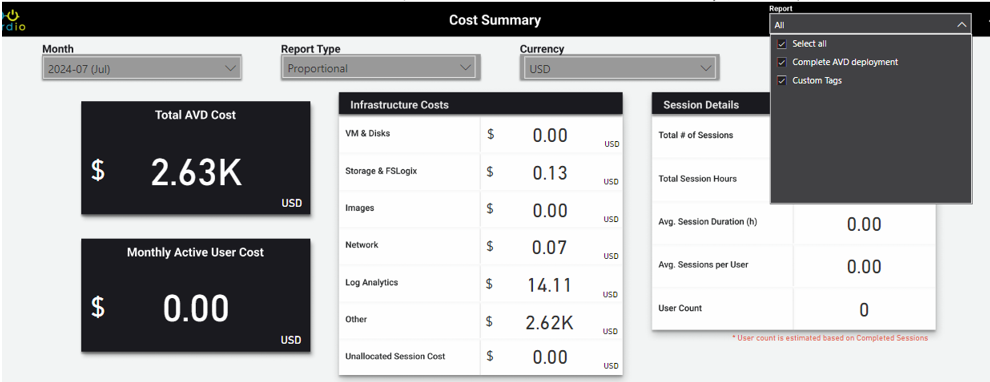990x382 pixels.
Task: Toggle the Custom Tags checkbox
Action: click(782, 81)
